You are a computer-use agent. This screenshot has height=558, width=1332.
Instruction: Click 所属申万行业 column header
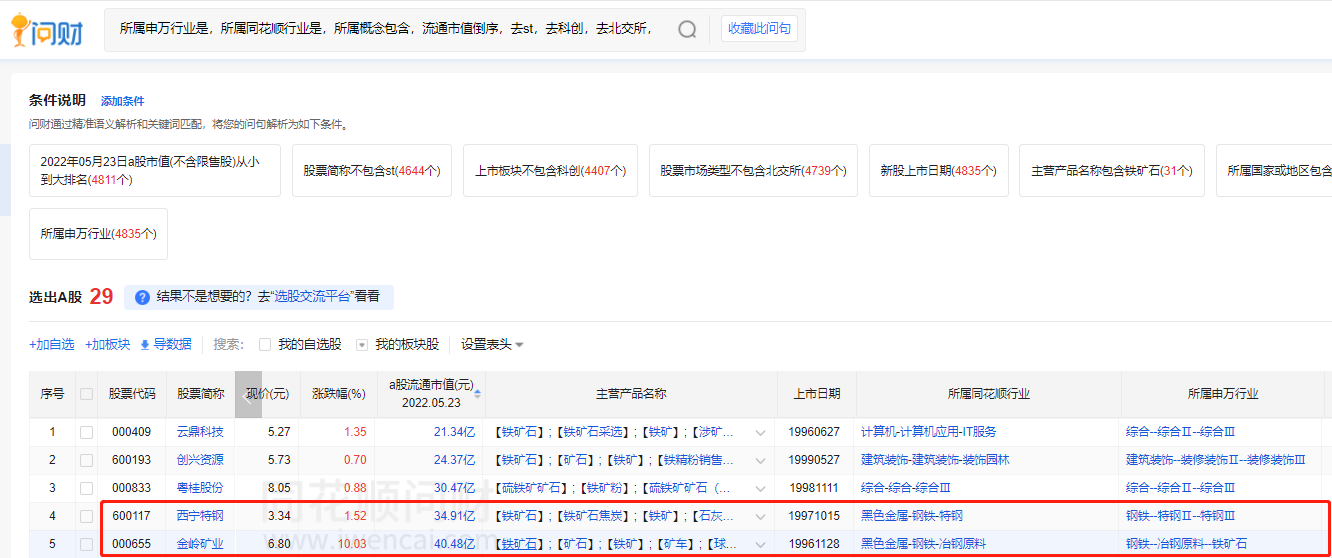(x=1222, y=394)
